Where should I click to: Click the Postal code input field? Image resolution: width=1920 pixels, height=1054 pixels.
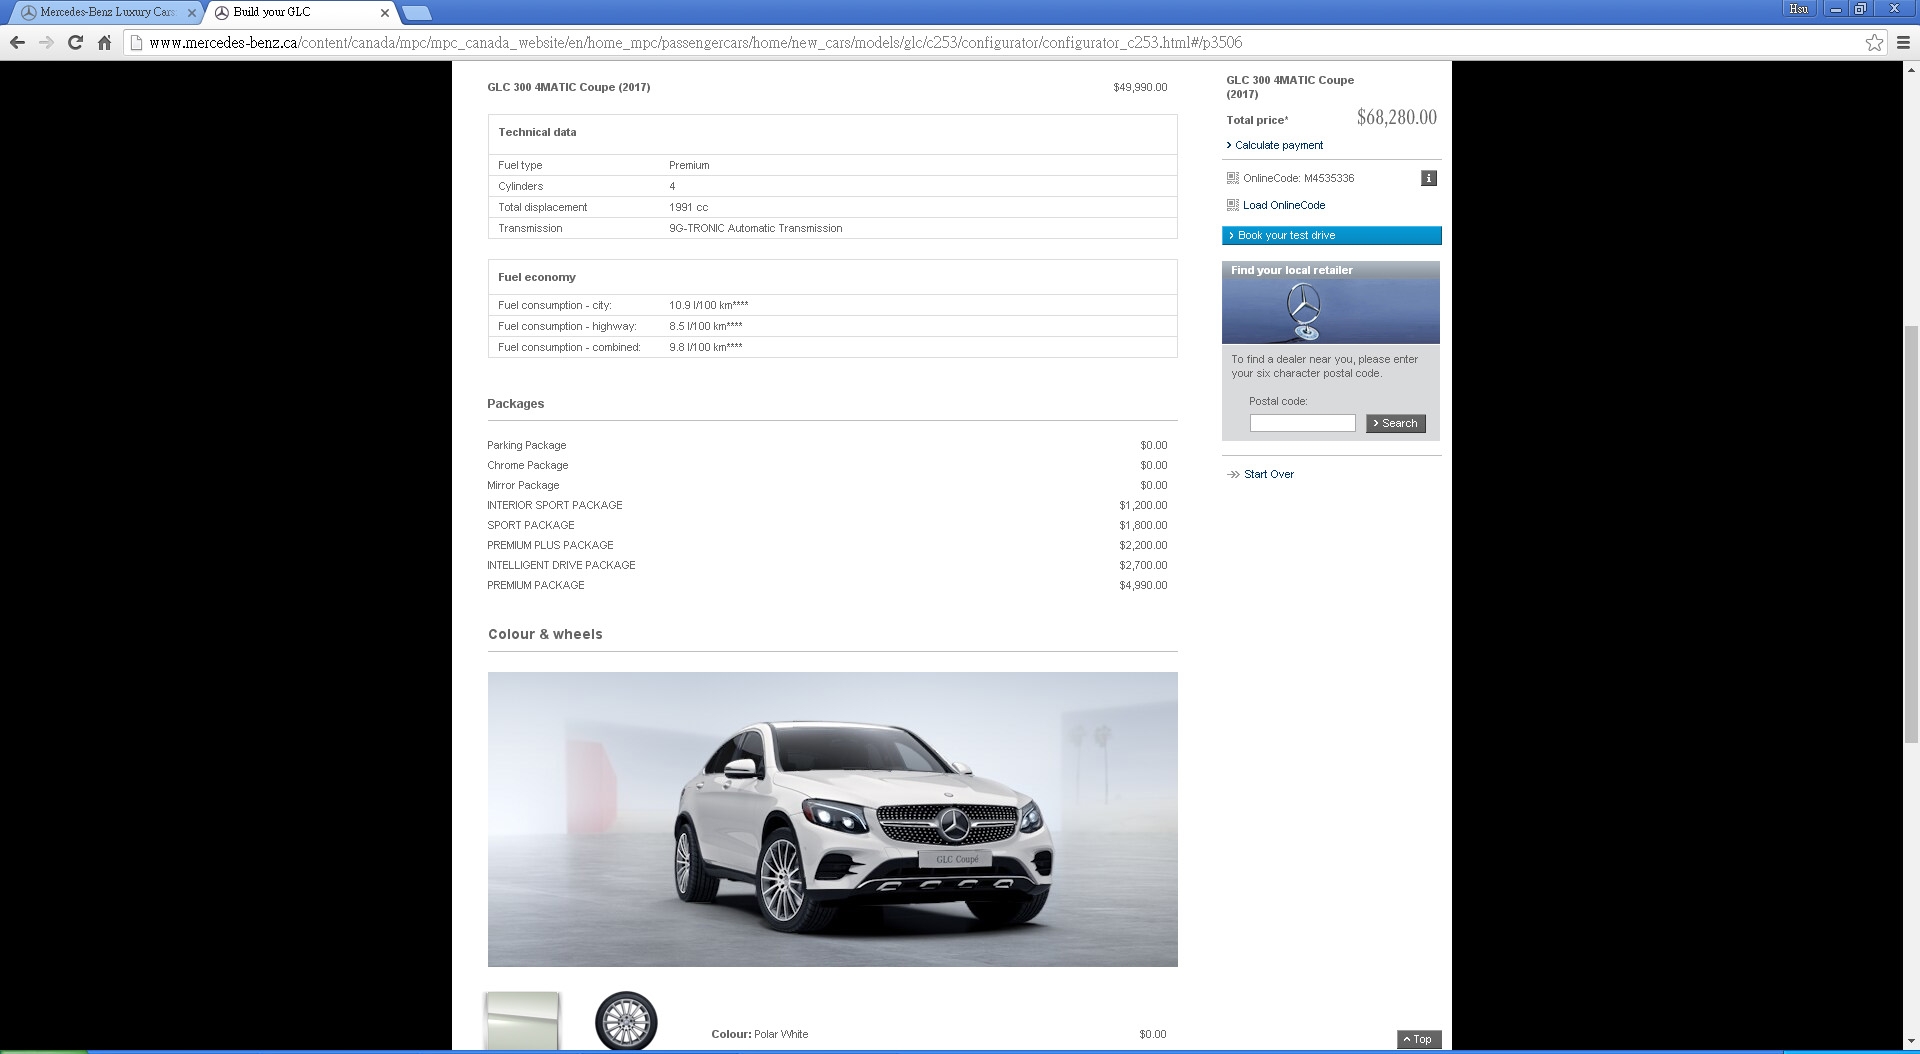[x=1302, y=423]
